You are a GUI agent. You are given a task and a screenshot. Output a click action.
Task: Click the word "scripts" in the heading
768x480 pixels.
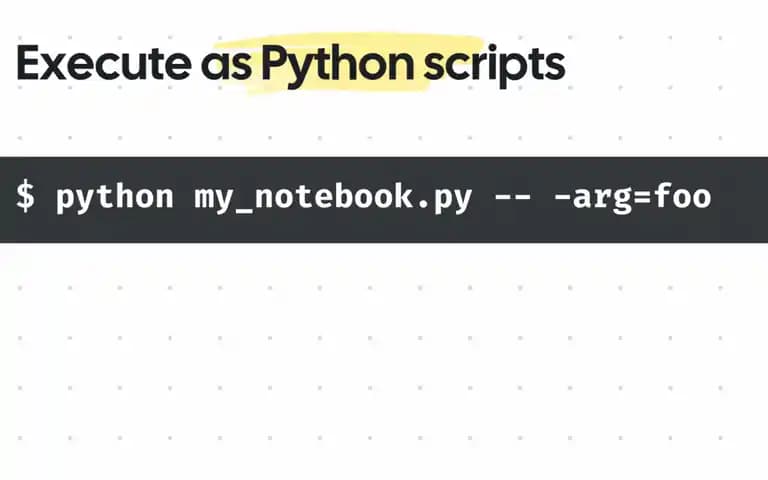point(494,66)
